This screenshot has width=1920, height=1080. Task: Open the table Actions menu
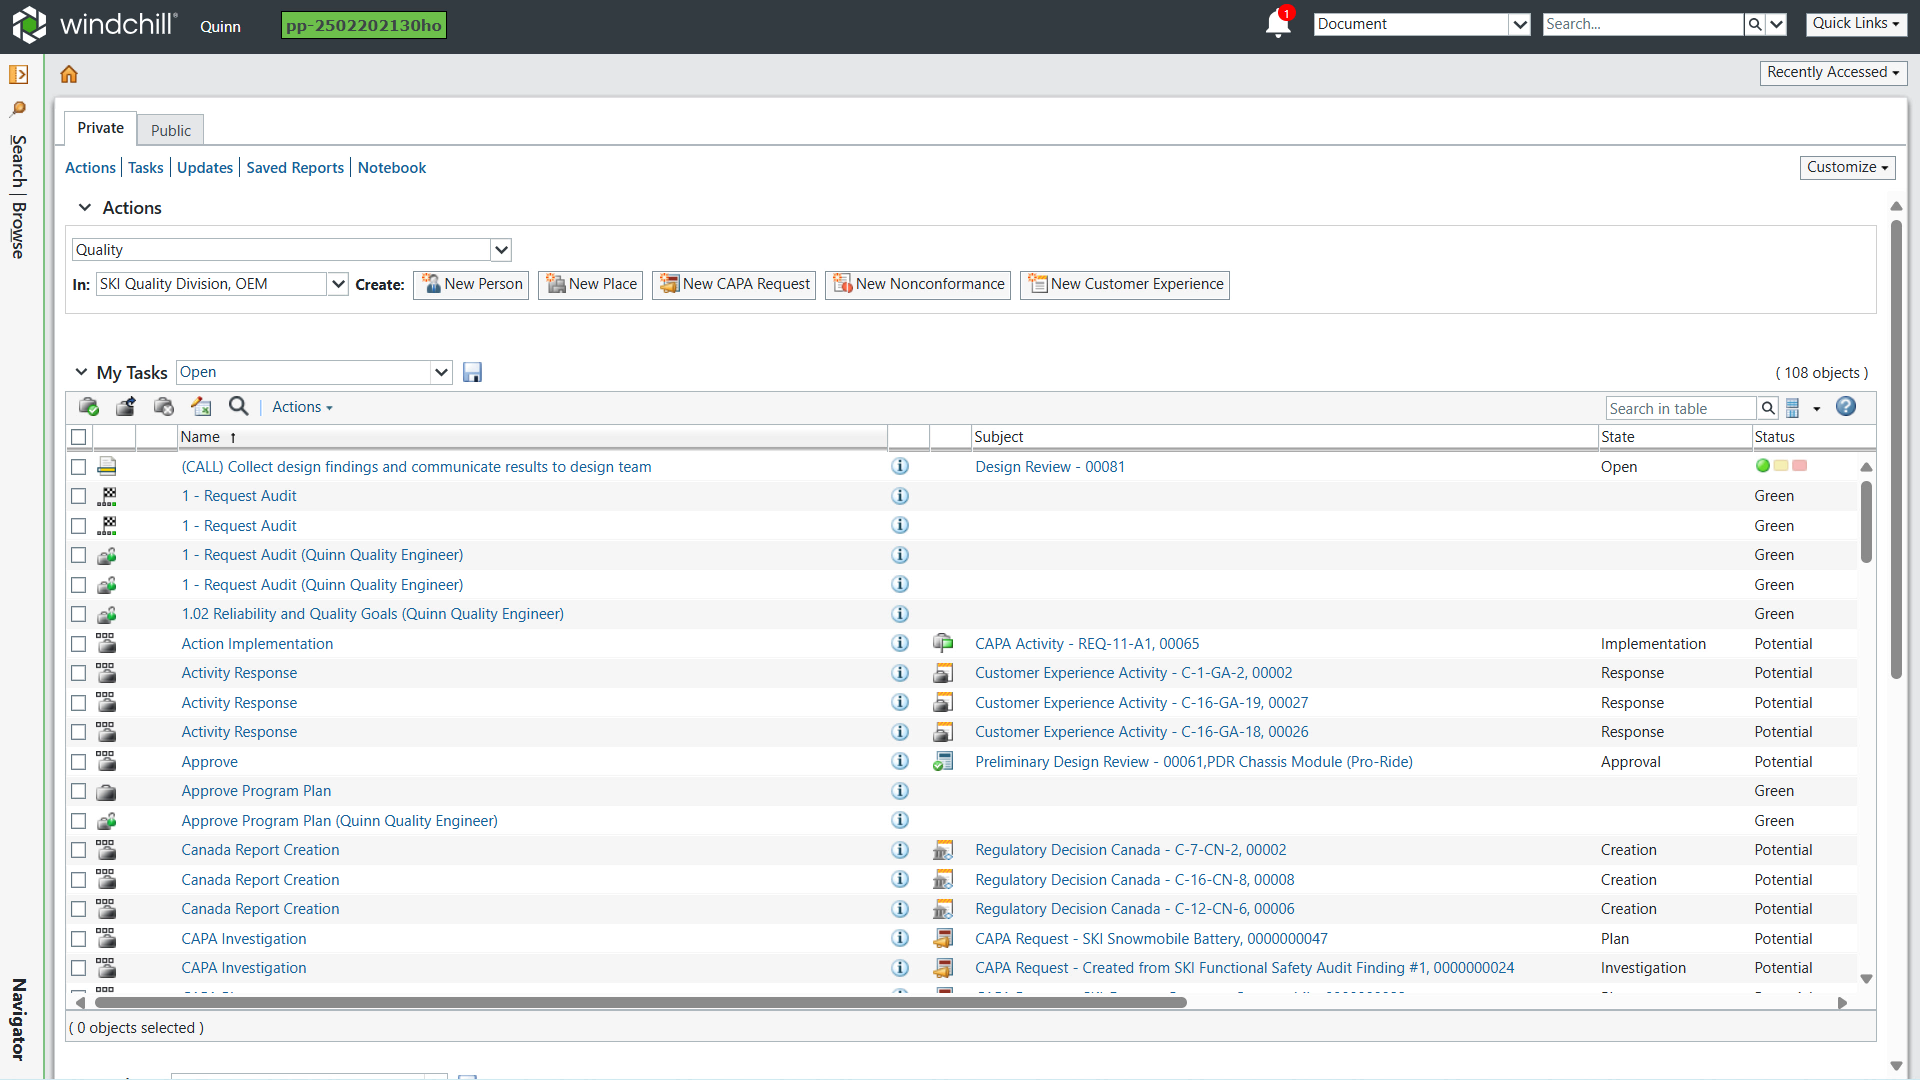tap(302, 407)
